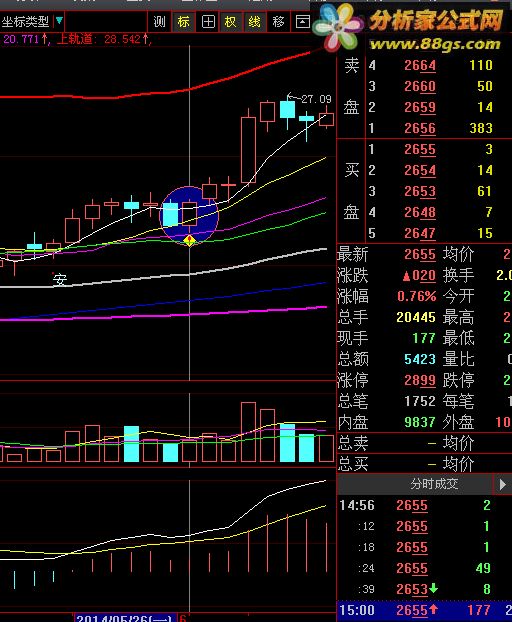Image resolution: width=512 pixels, height=622 pixels.
Task: Click the 2014/05/26 date label
Action: click(x=125, y=618)
